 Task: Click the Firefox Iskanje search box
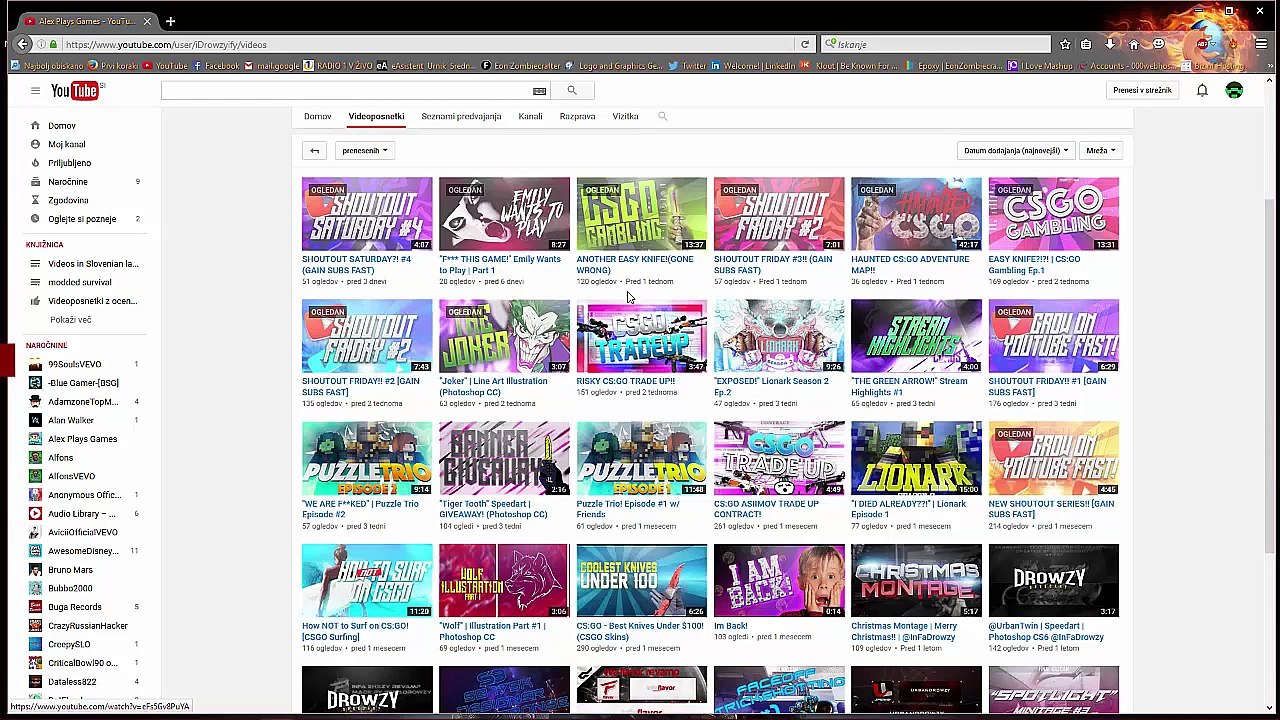coord(940,45)
